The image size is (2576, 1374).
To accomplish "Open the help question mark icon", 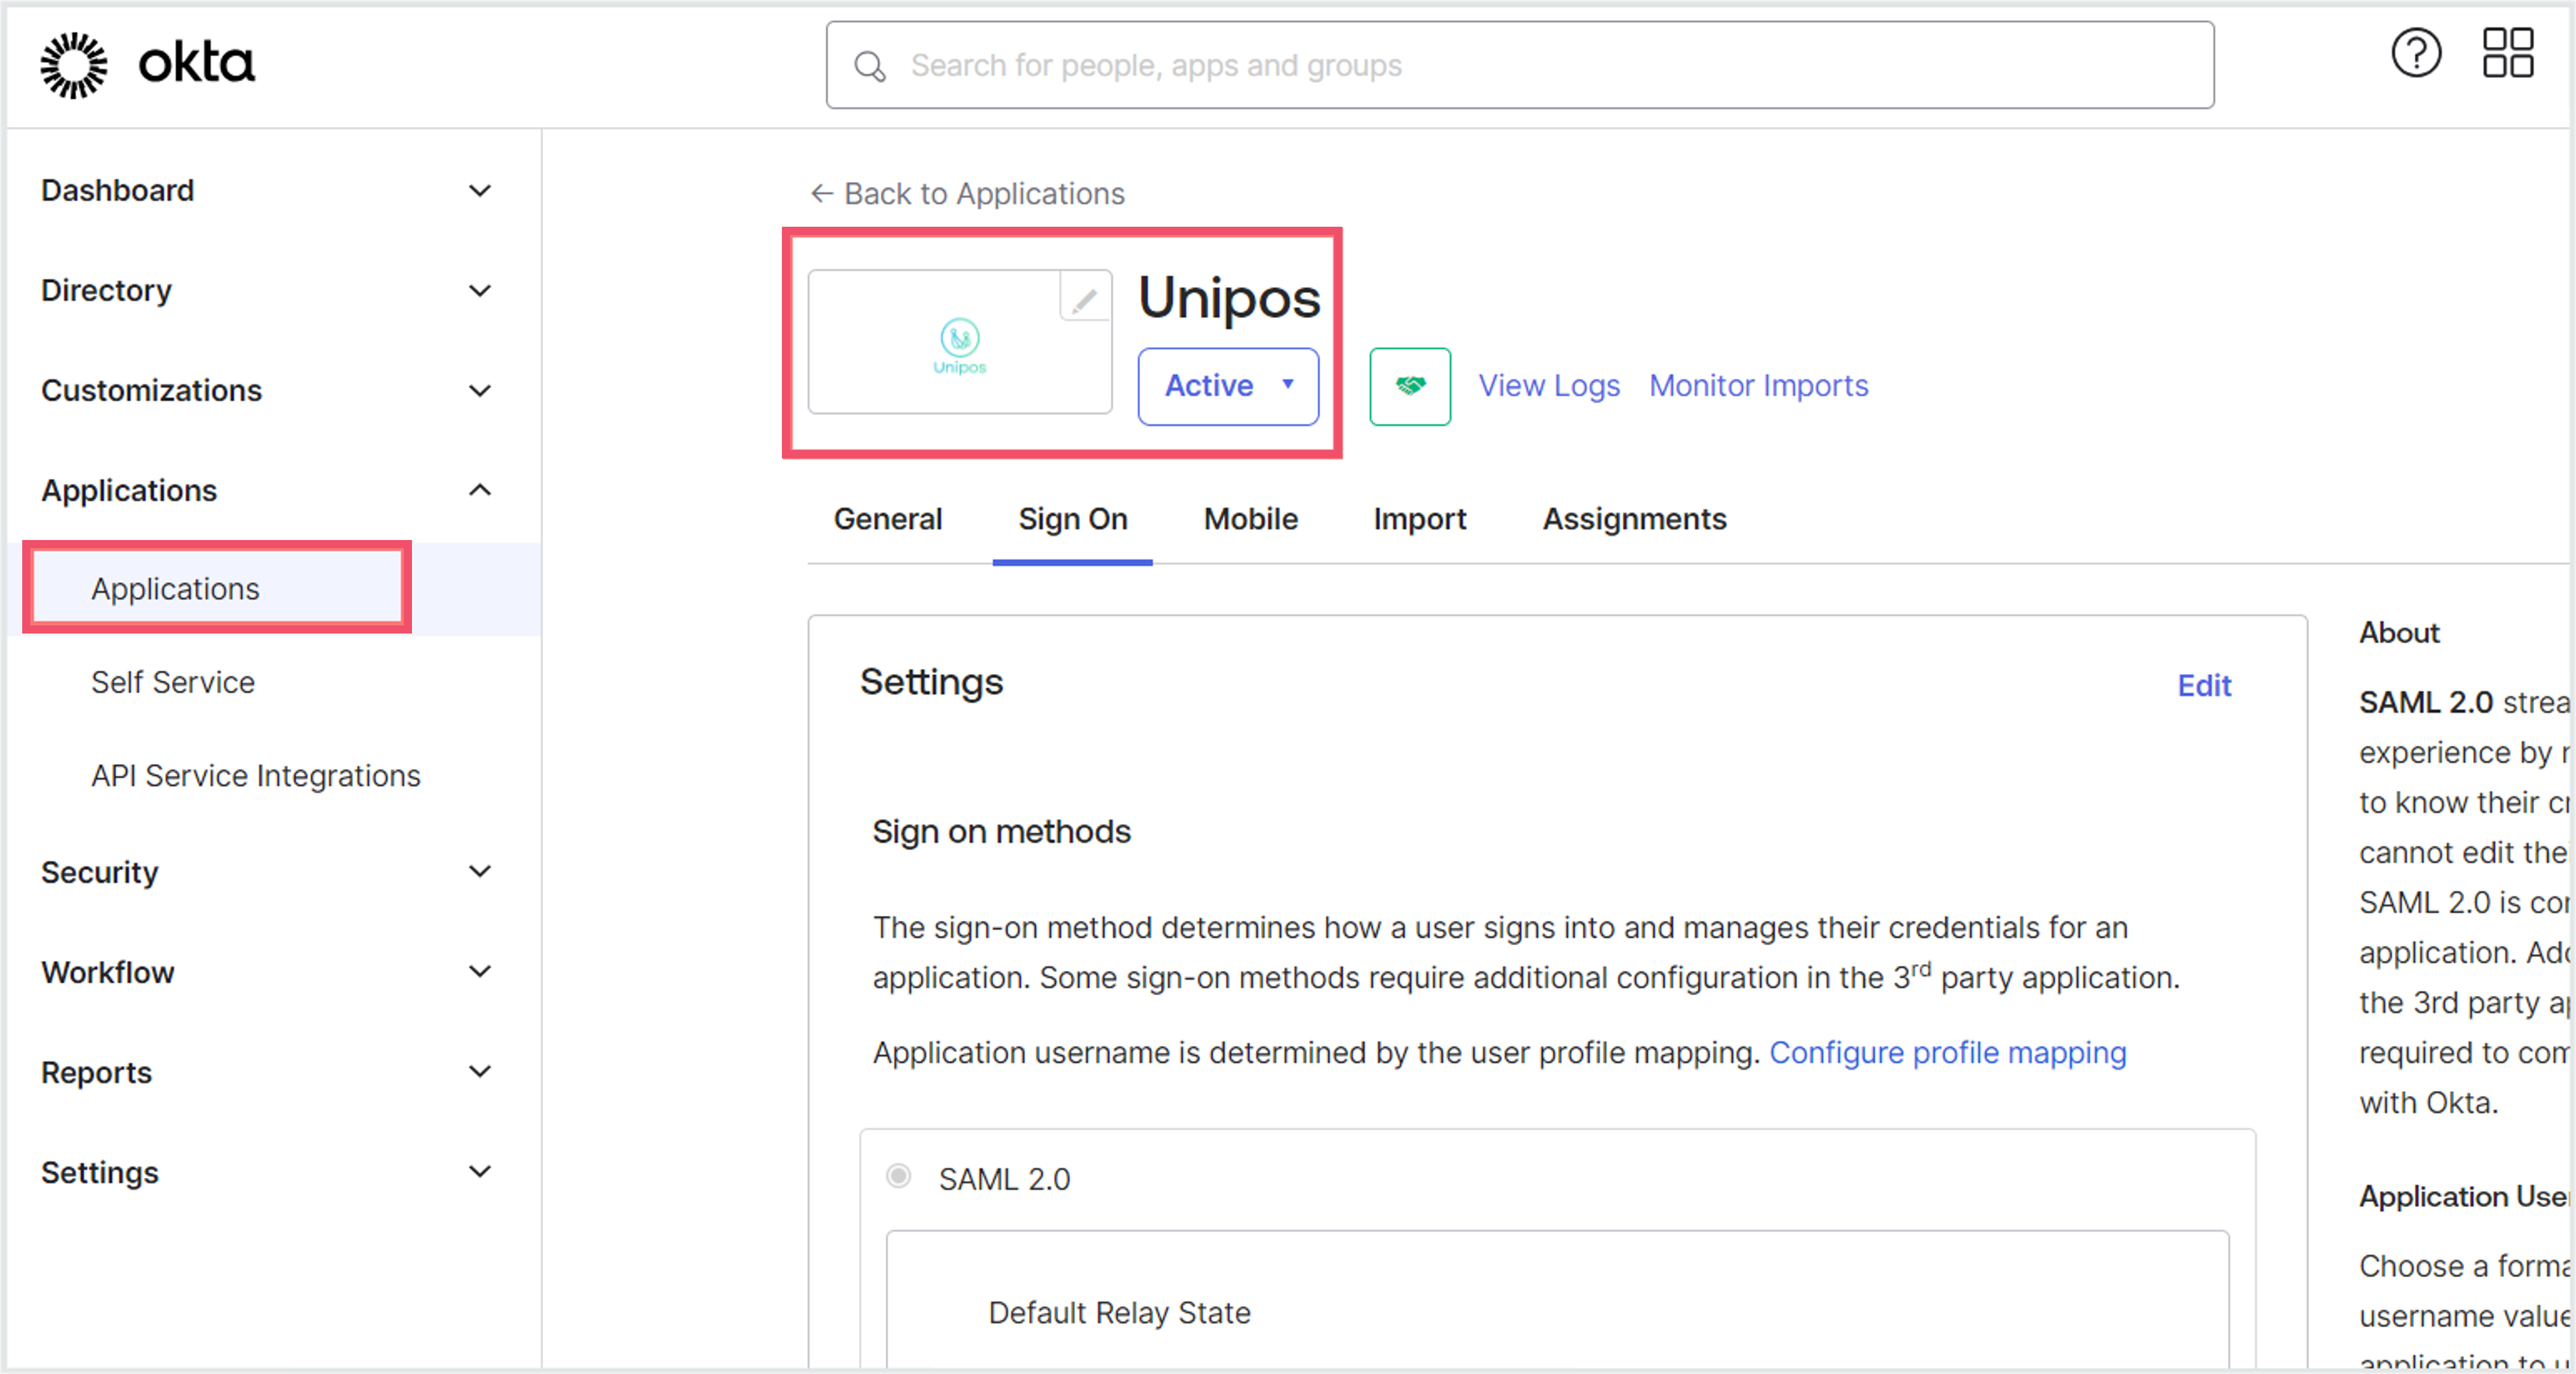I will pos(2416,53).
